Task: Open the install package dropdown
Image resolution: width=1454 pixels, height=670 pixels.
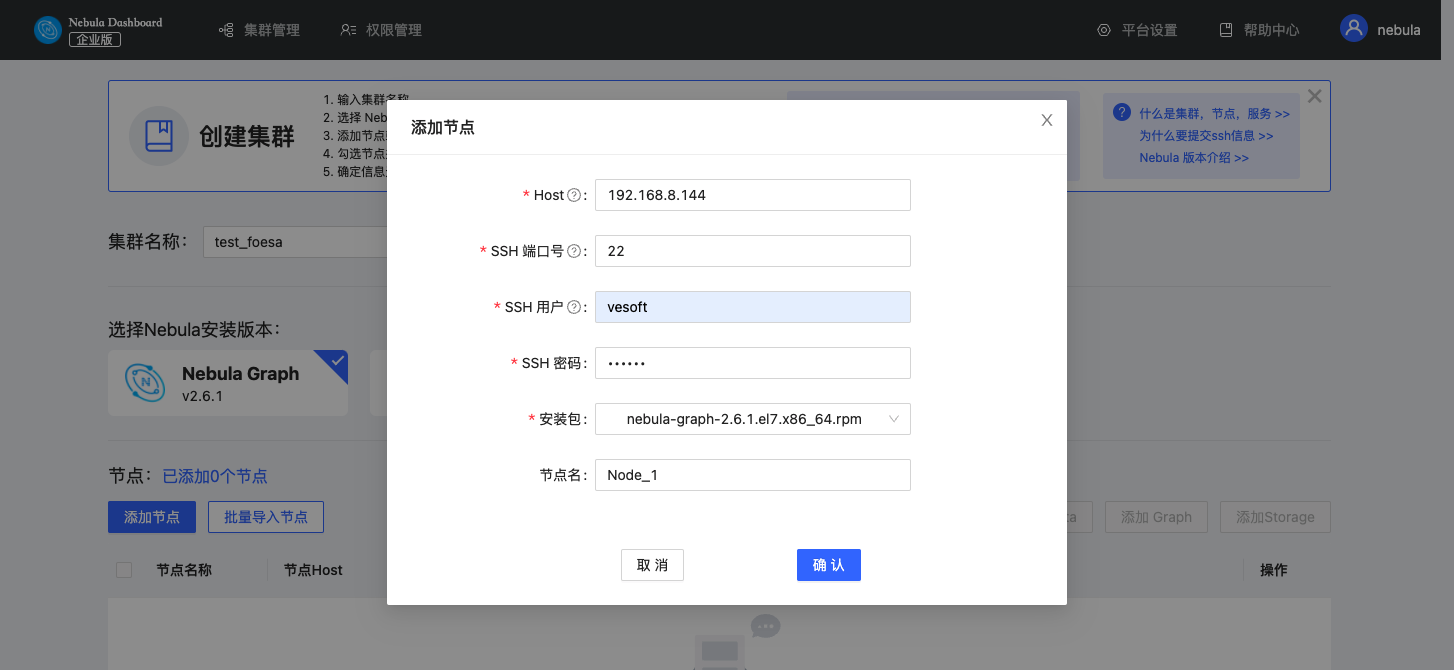Action: coord(752,419)
